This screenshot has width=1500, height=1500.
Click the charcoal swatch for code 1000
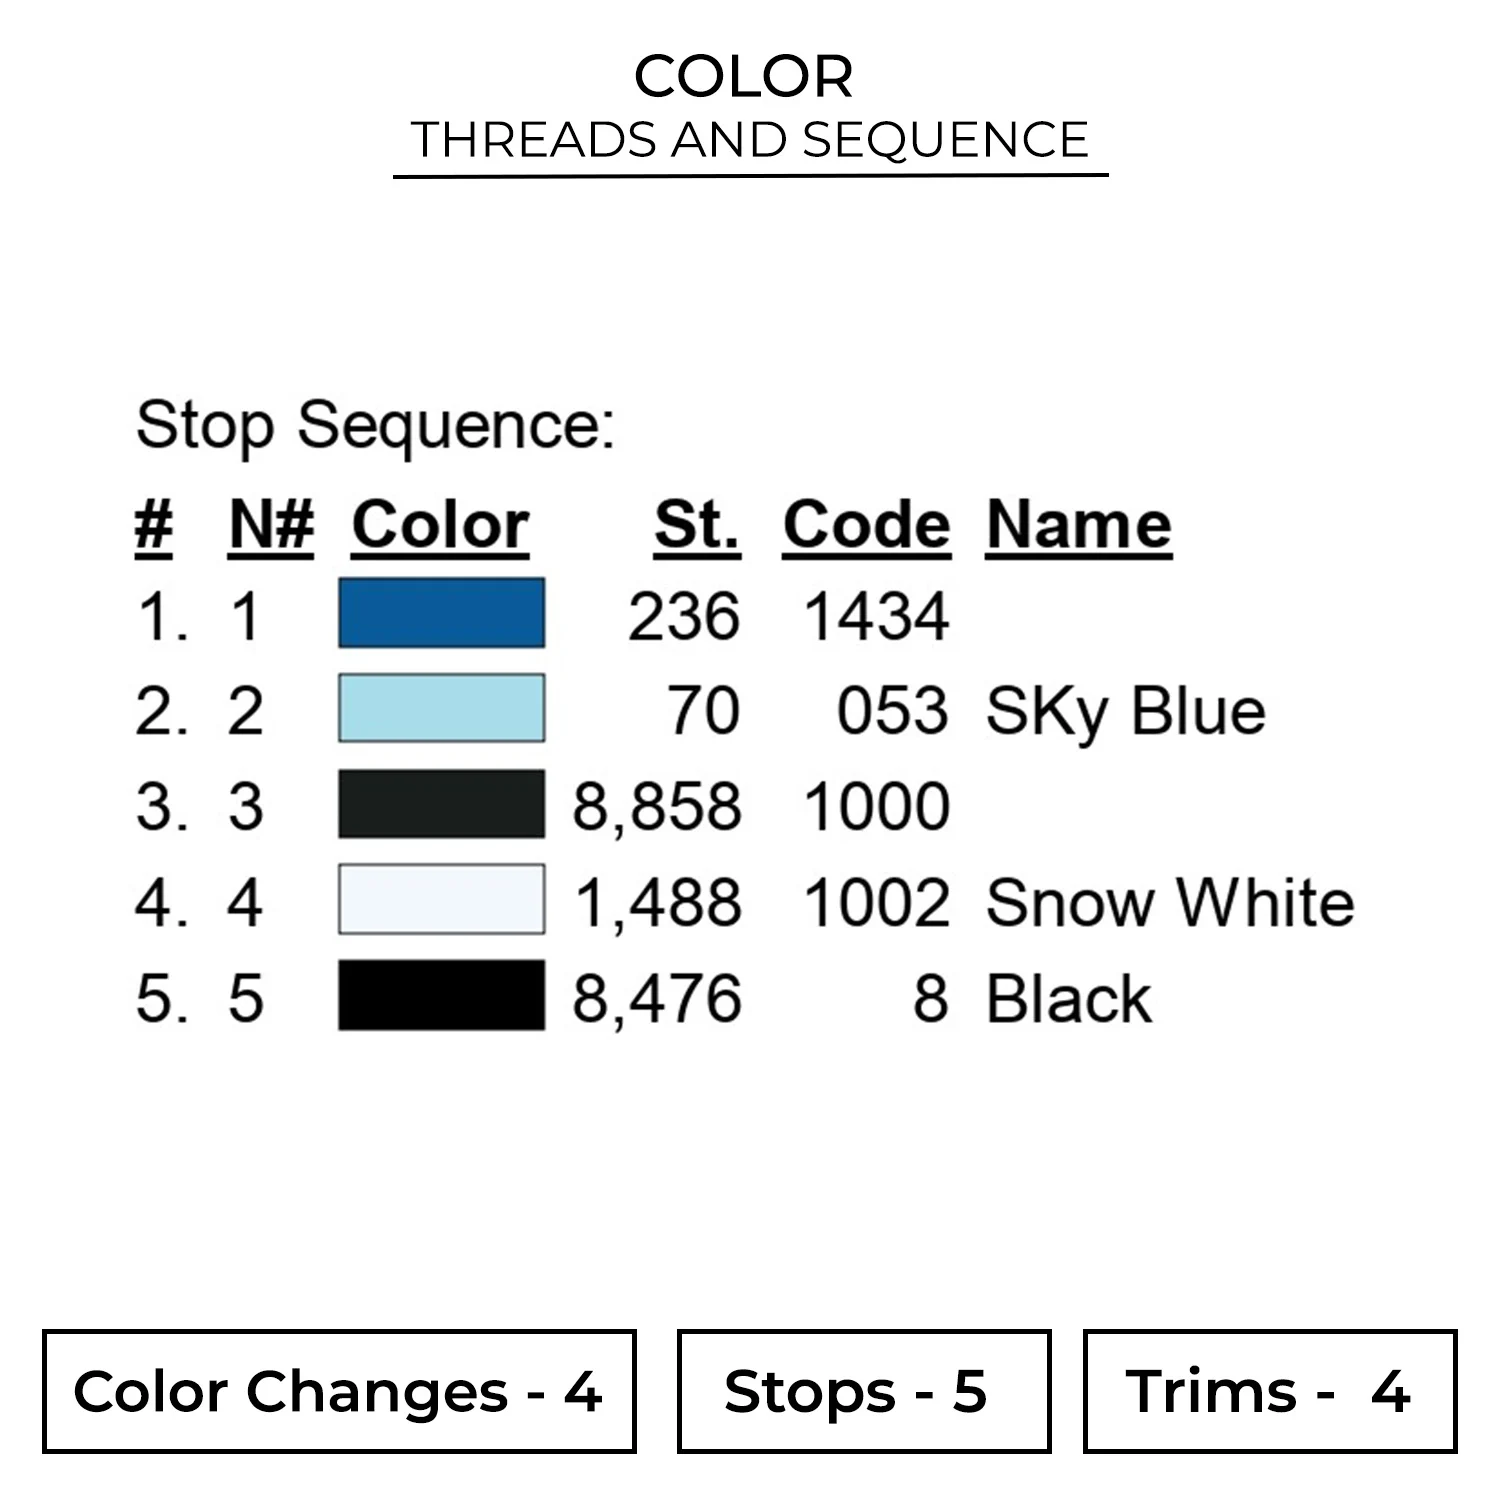tap(441, 804)
